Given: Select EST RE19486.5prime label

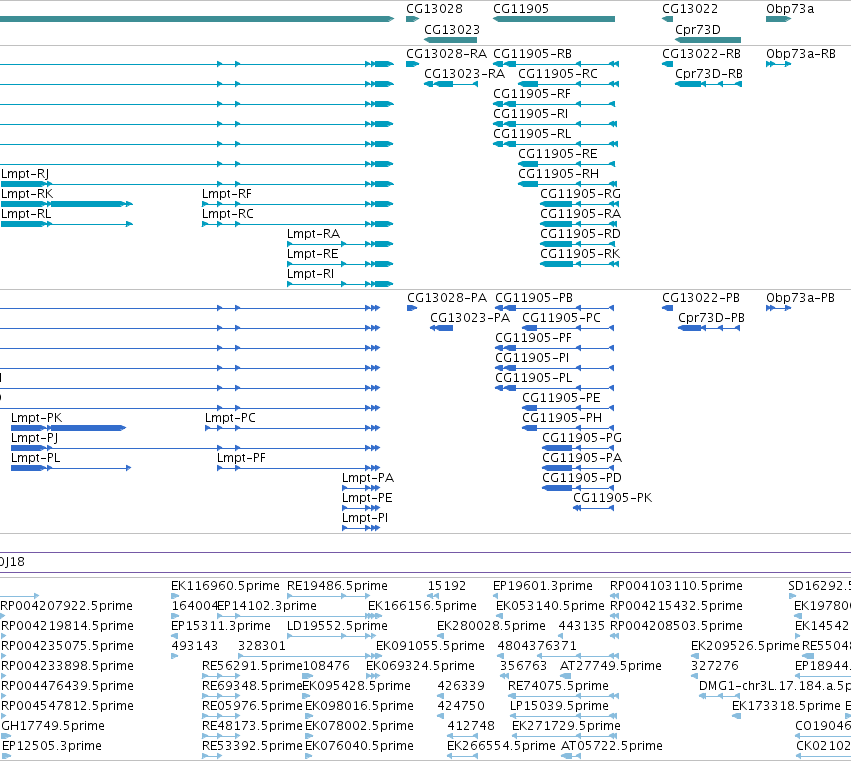Looking at the screenshot, I should pyautogui.click(x=338, y=586).
